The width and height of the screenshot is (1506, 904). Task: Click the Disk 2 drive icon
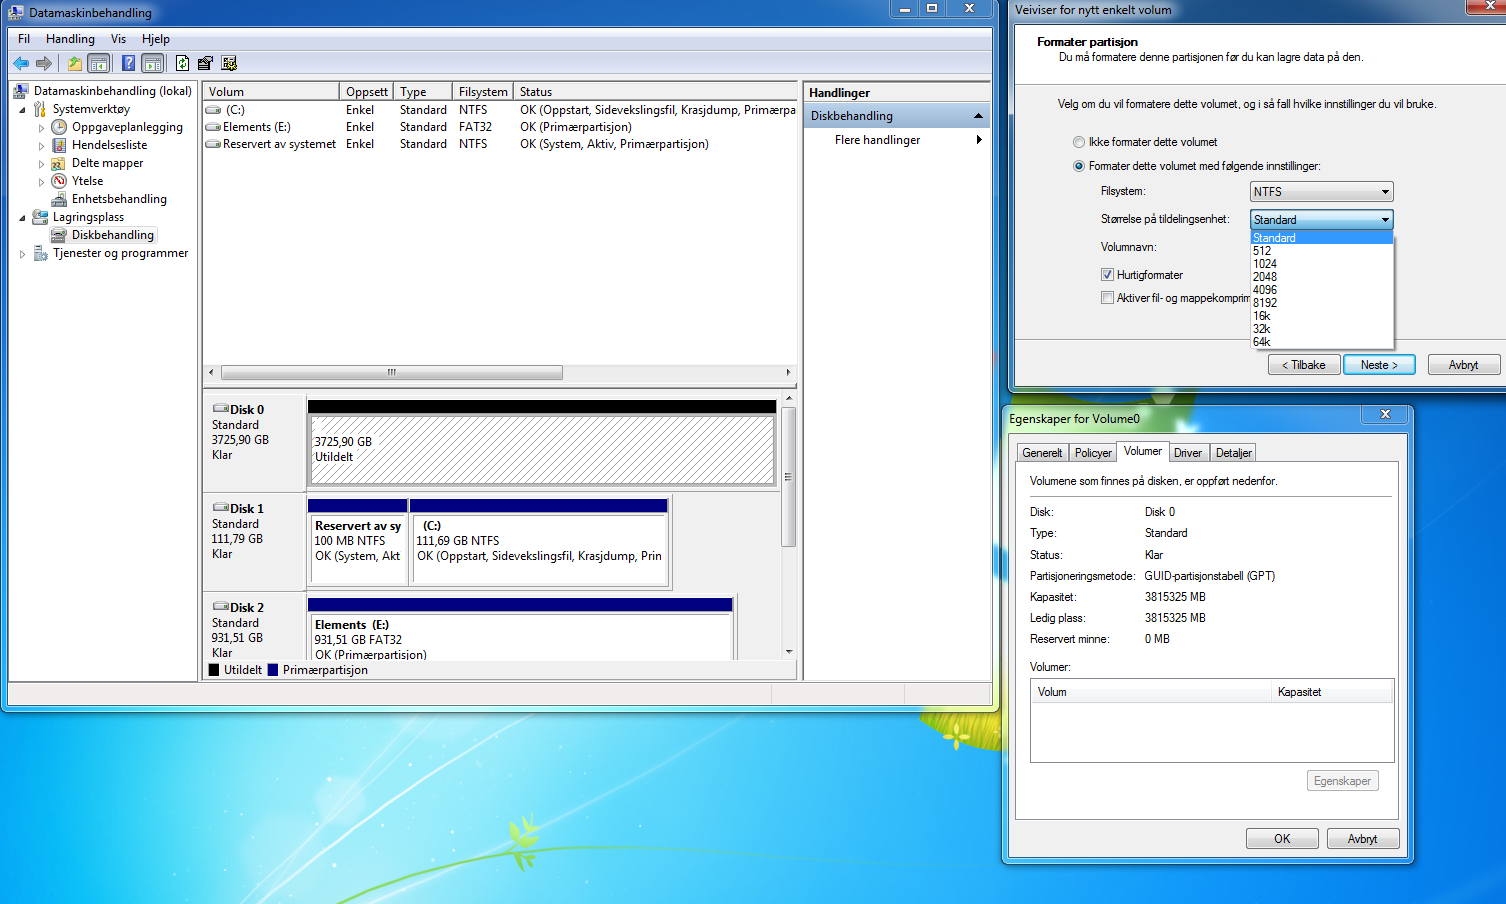click(220, 607)
